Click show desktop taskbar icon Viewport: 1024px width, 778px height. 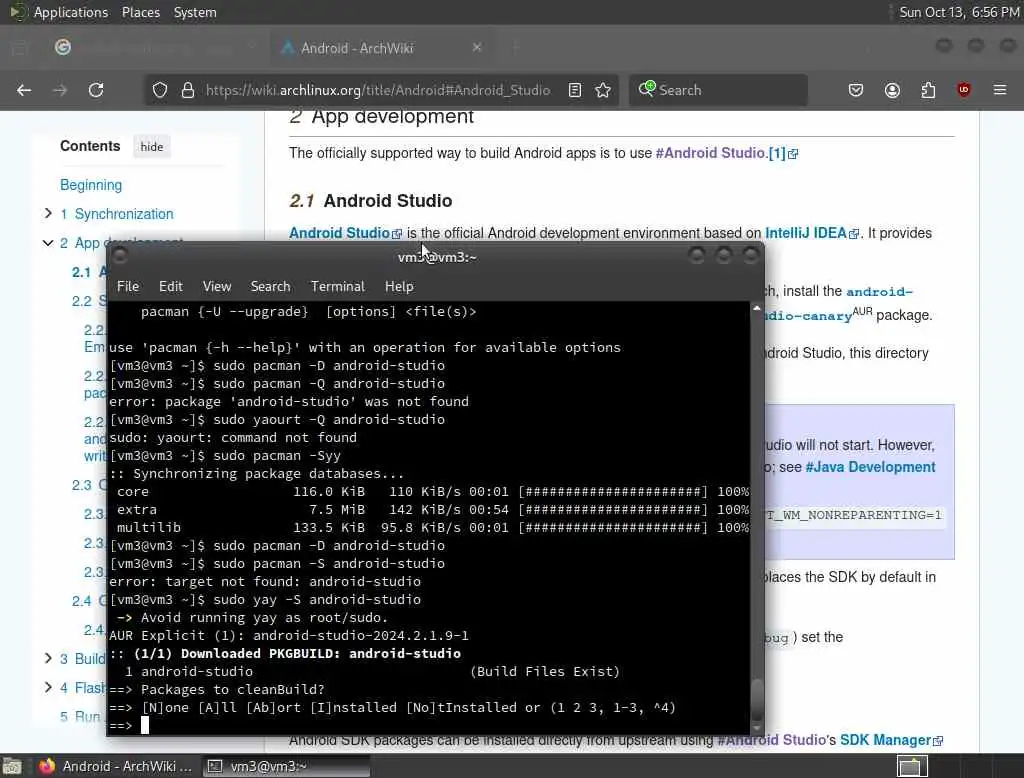pyautogui.click(x=12, y=766)
